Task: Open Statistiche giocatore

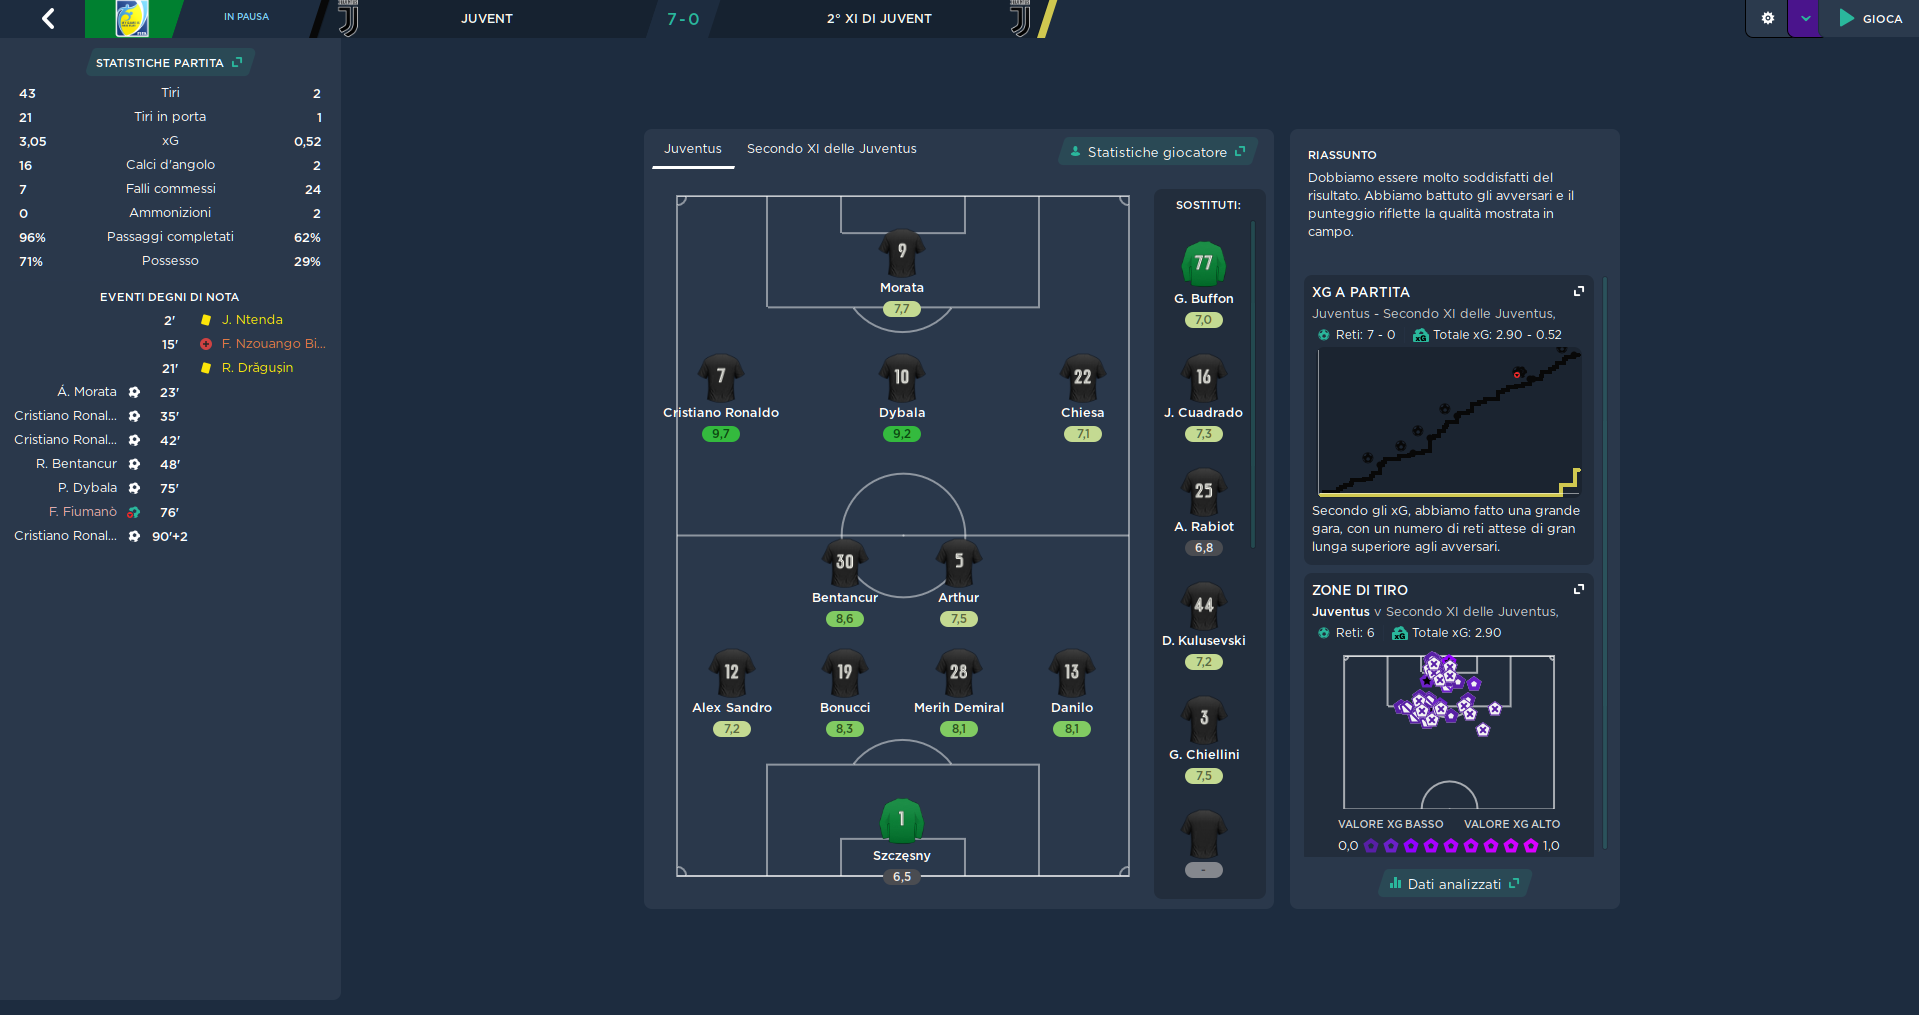Action: [x=1157, y=152]
